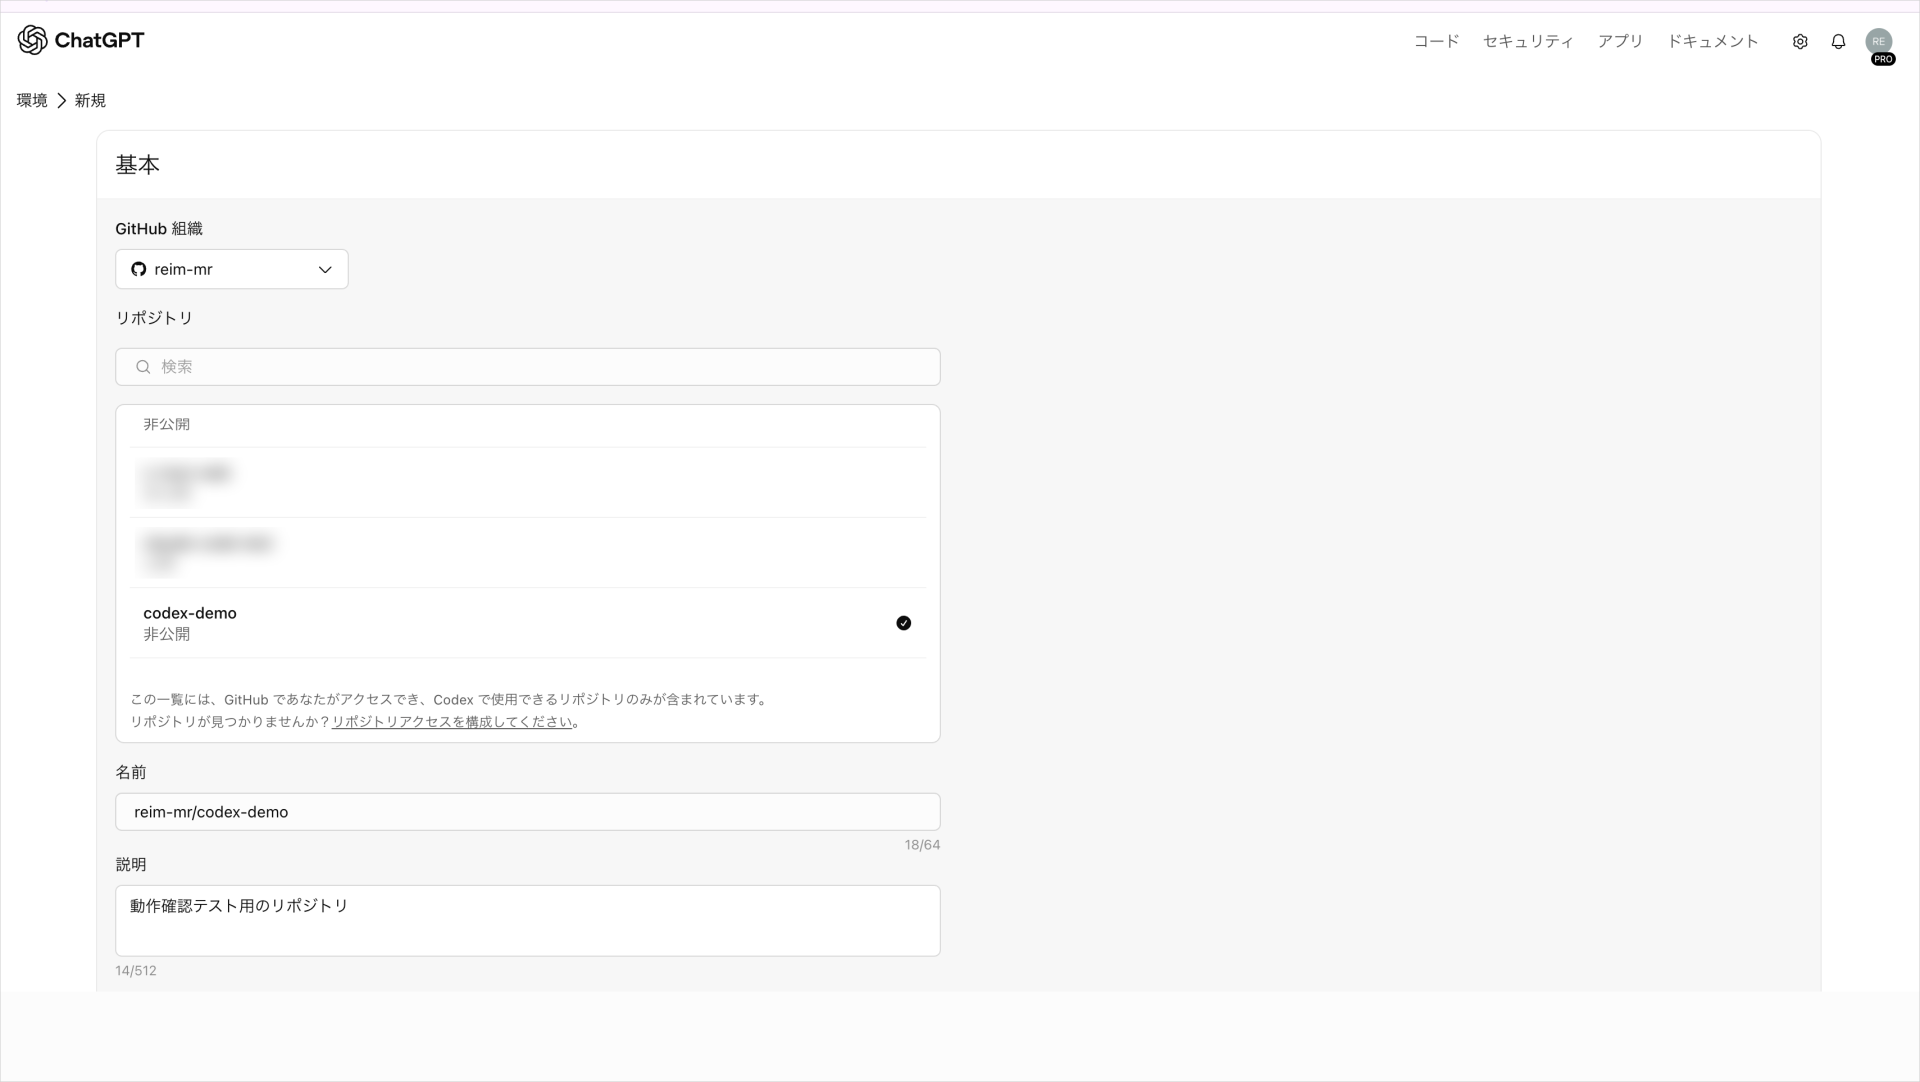Click the PRO badge under avatar
1920x1082 pixels.
pyautogui.click(x=1883, y=59)
